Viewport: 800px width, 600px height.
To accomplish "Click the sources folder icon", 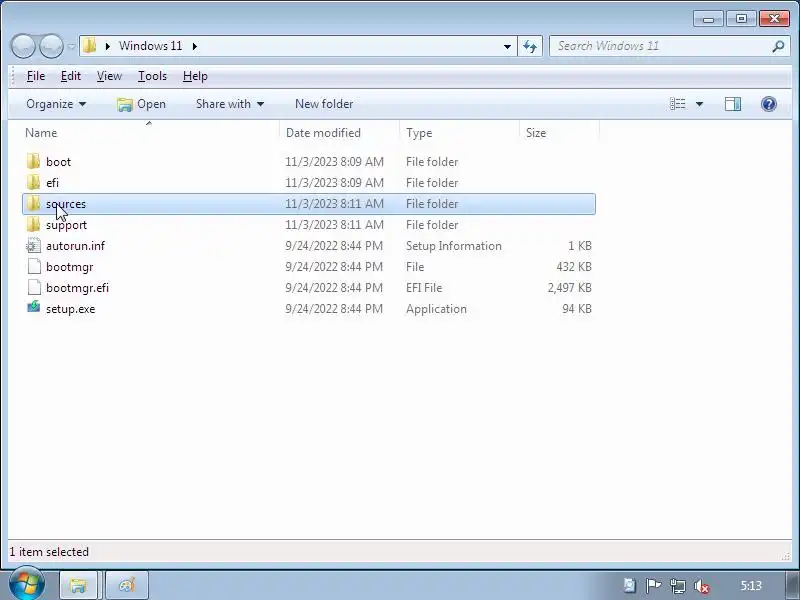I will pos(33,204).
